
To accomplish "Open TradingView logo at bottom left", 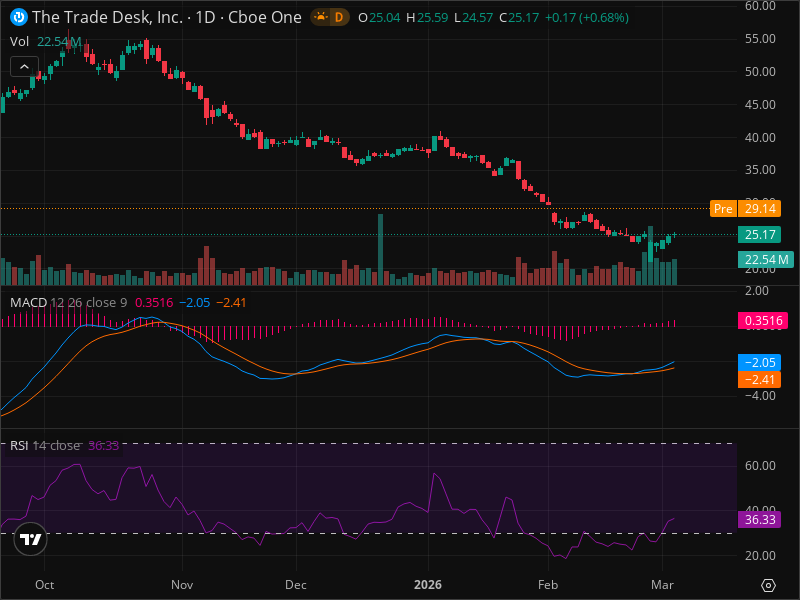I will (x=31, y=539).
